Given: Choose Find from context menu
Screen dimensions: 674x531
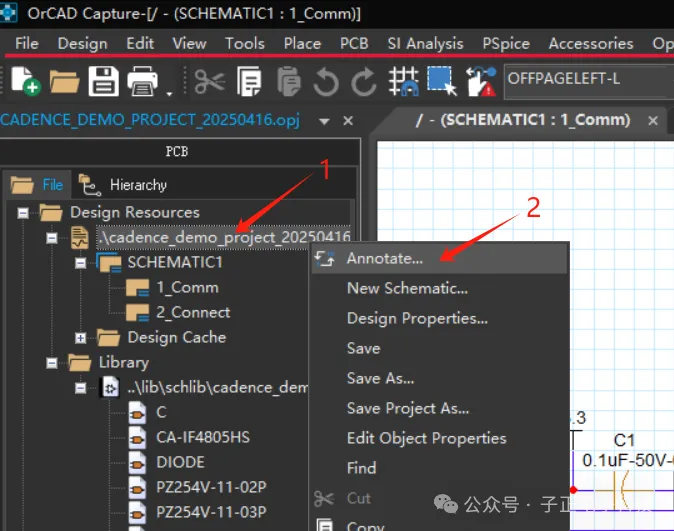Looking at the screenshot, I should [x=439, y=468].
